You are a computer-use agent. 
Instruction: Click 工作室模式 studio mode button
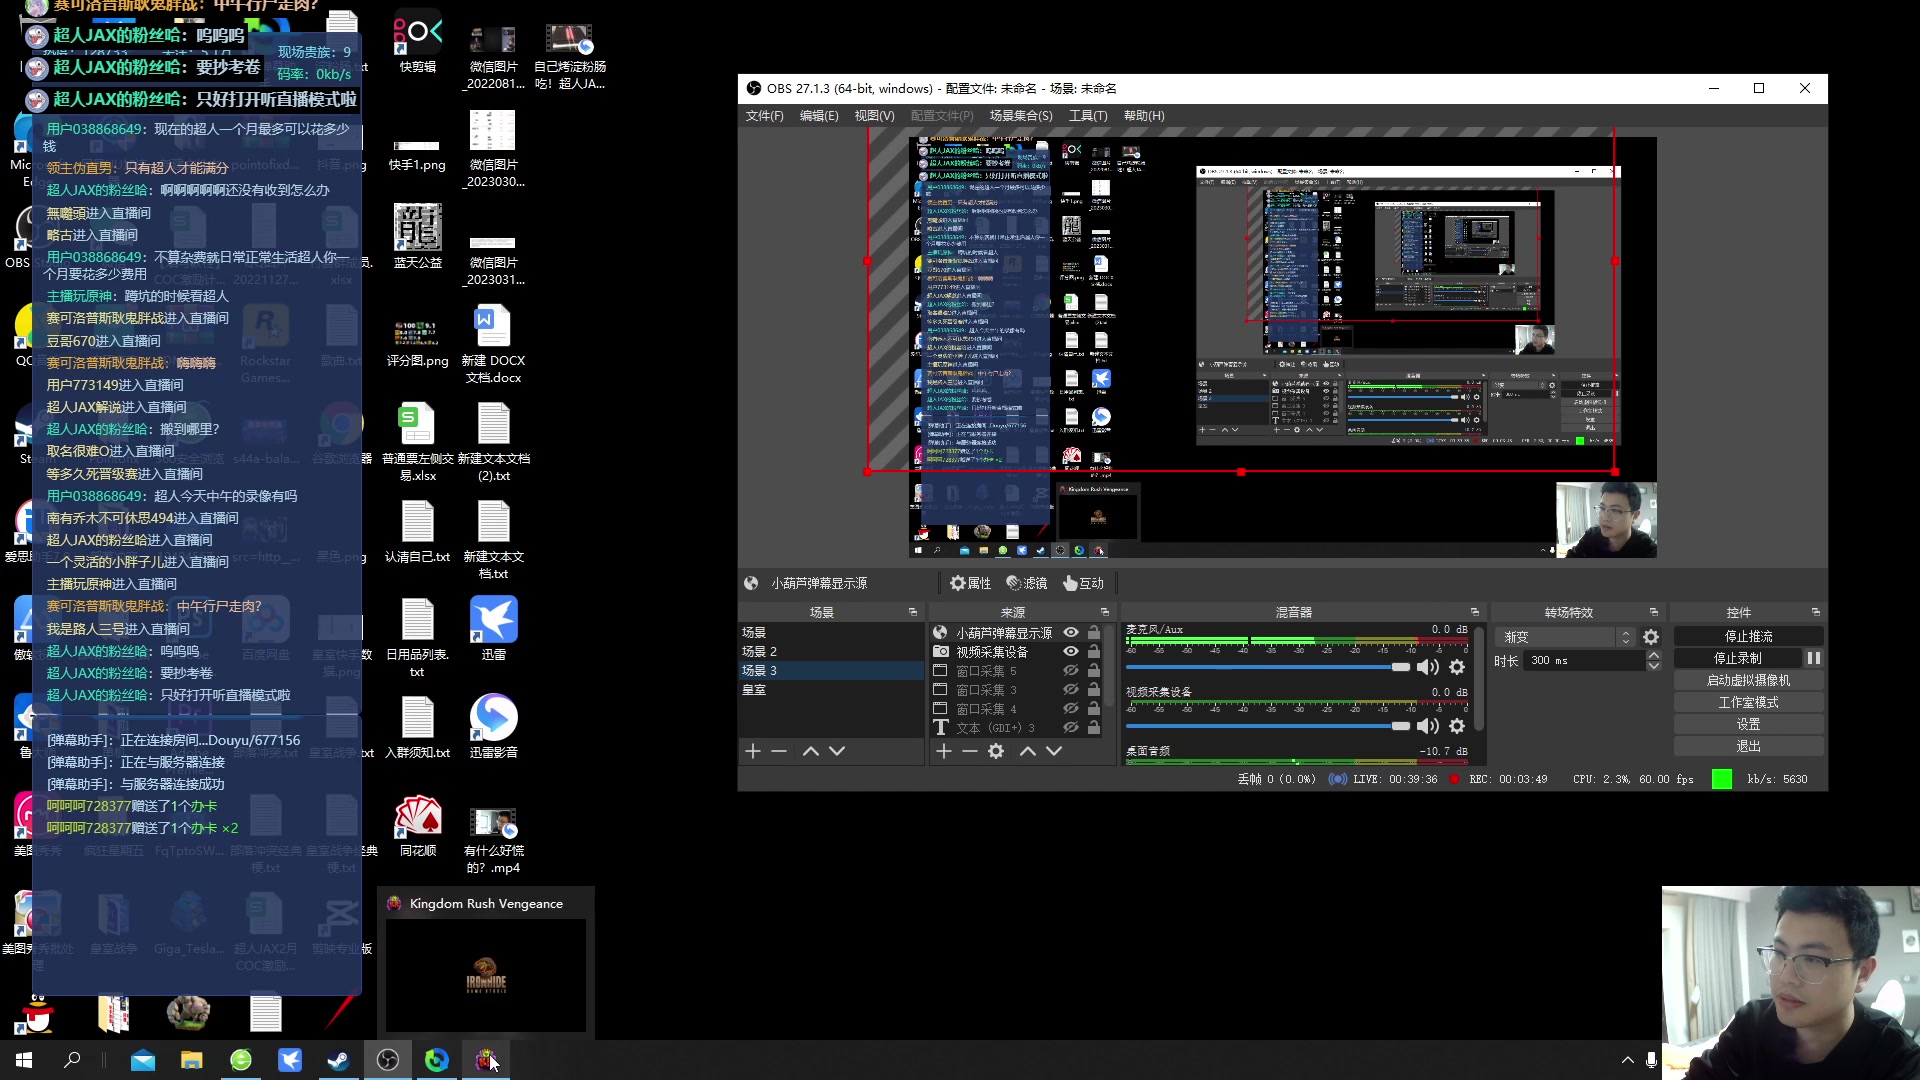(x=1748, y=702)
